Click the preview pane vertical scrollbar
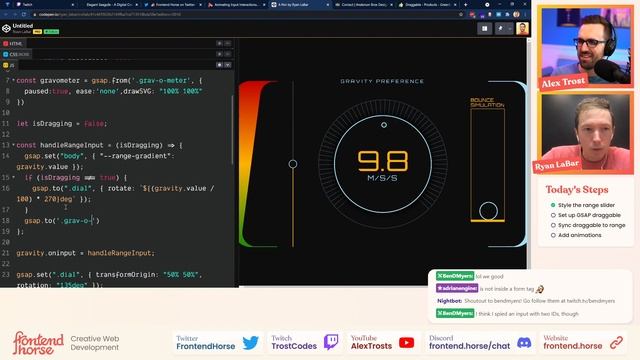The image size is (640, 360). (529, 153)
